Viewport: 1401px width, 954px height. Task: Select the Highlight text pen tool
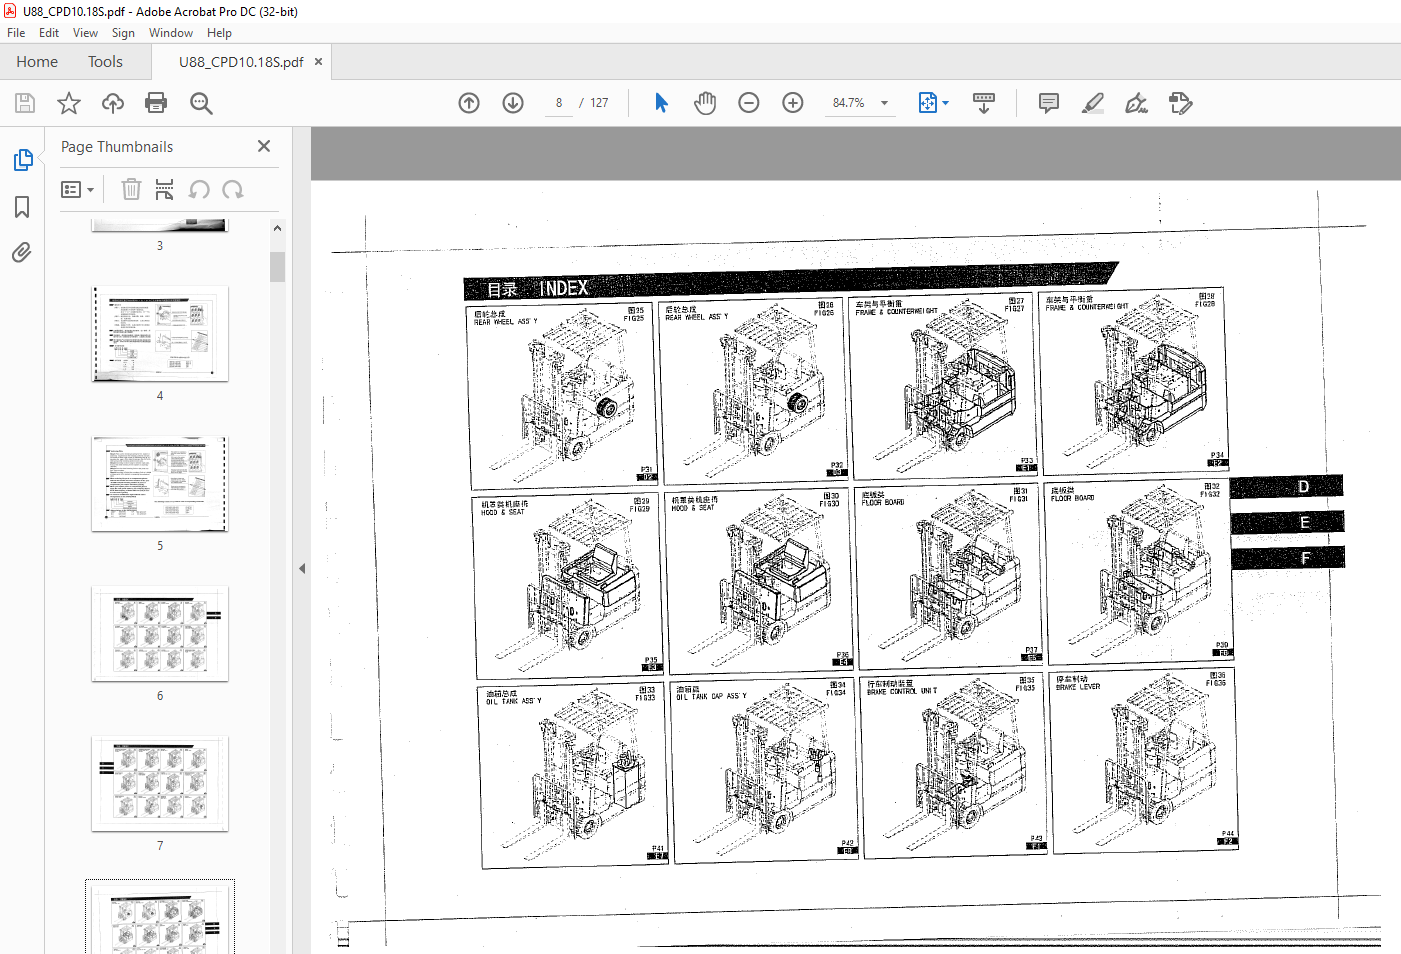[x=1093, y=103]
